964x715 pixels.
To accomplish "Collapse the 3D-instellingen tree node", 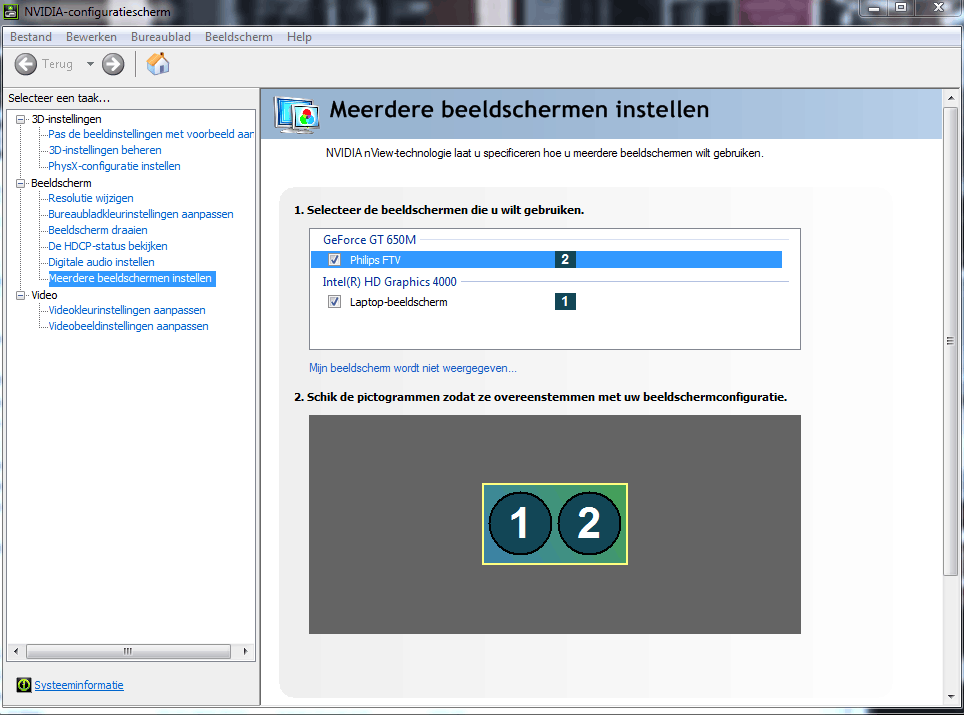I will tap(21, 119).
